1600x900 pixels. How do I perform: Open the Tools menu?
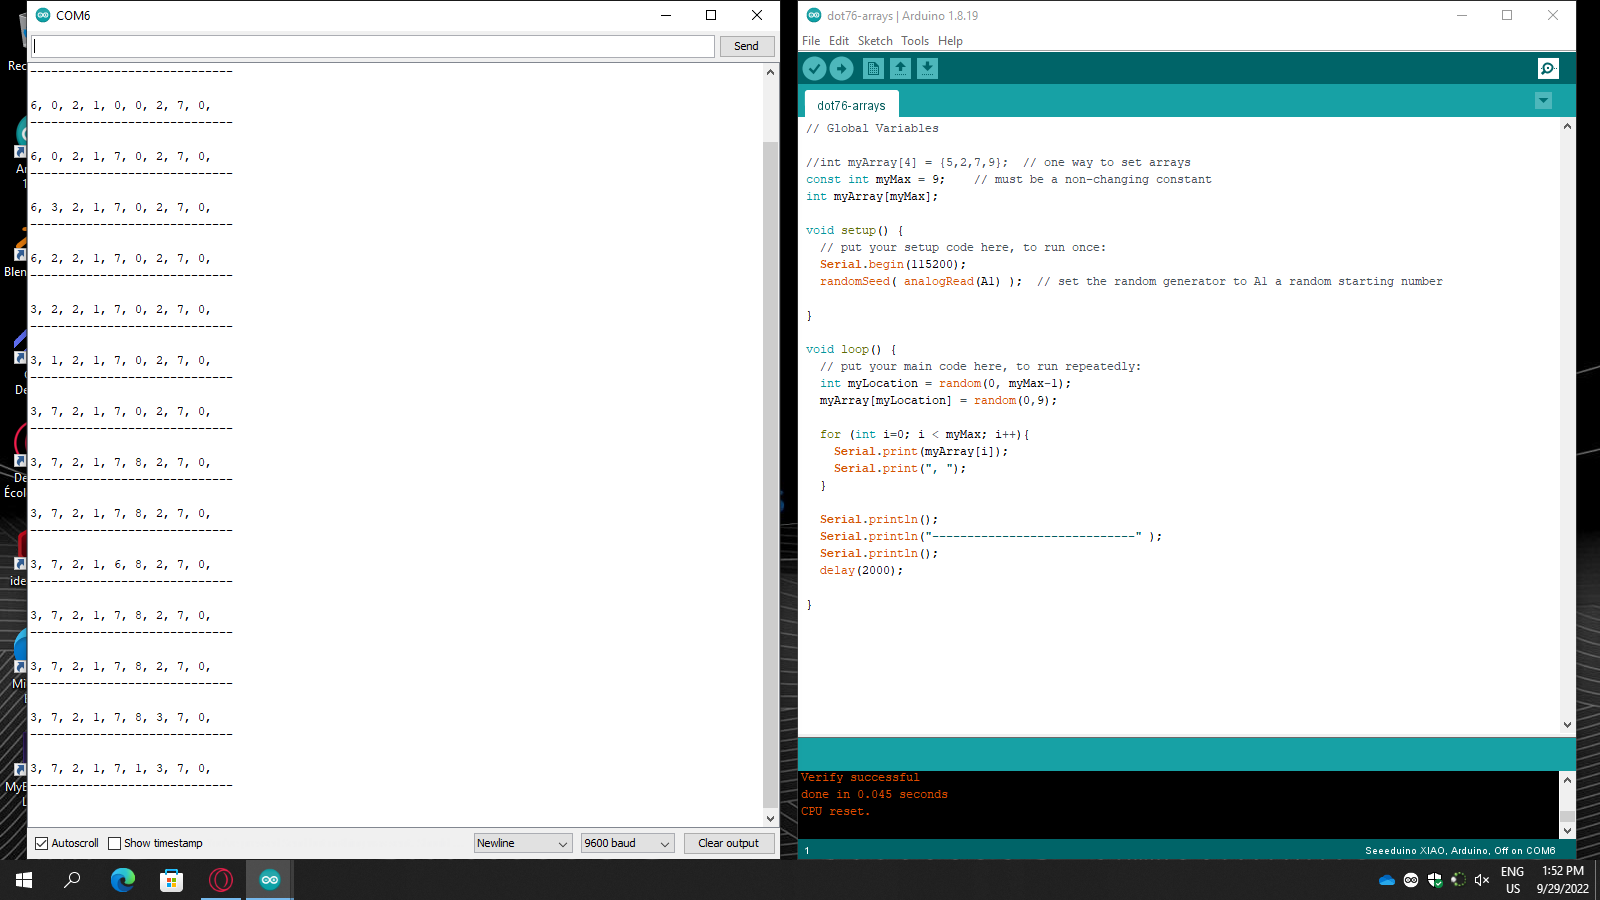click(915, 41)
